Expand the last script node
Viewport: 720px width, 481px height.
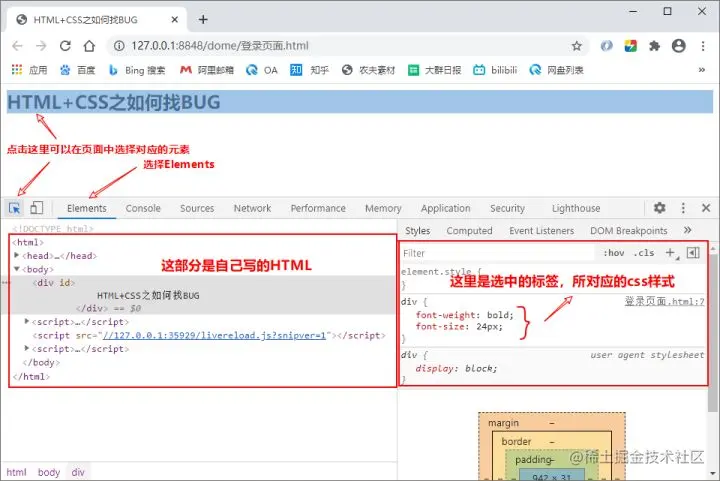tap(27, 348)
